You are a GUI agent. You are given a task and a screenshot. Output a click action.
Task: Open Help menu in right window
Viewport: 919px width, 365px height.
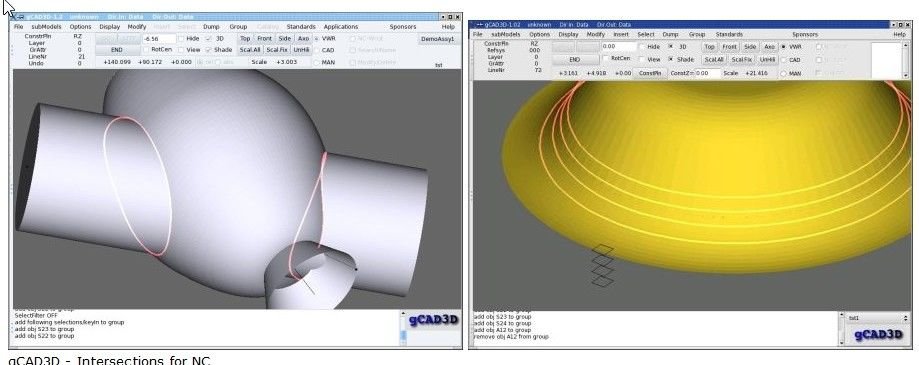[x=899, y=35]
